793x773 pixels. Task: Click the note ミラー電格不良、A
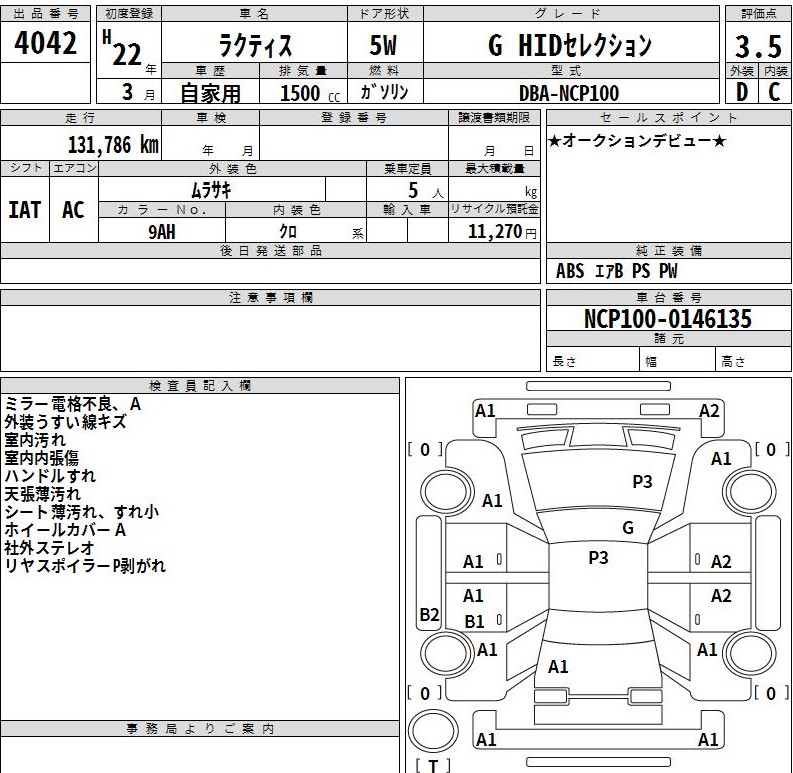pos(73,404)
